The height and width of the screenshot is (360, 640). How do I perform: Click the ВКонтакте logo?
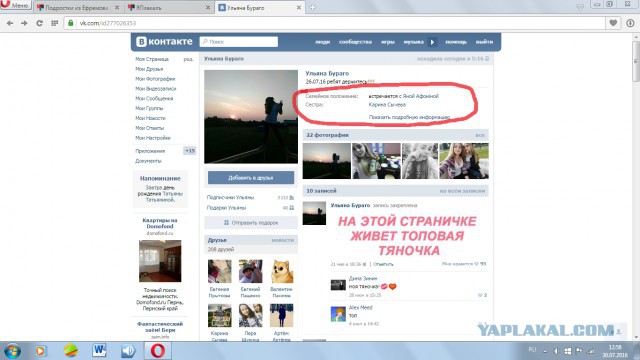(164, 42)
